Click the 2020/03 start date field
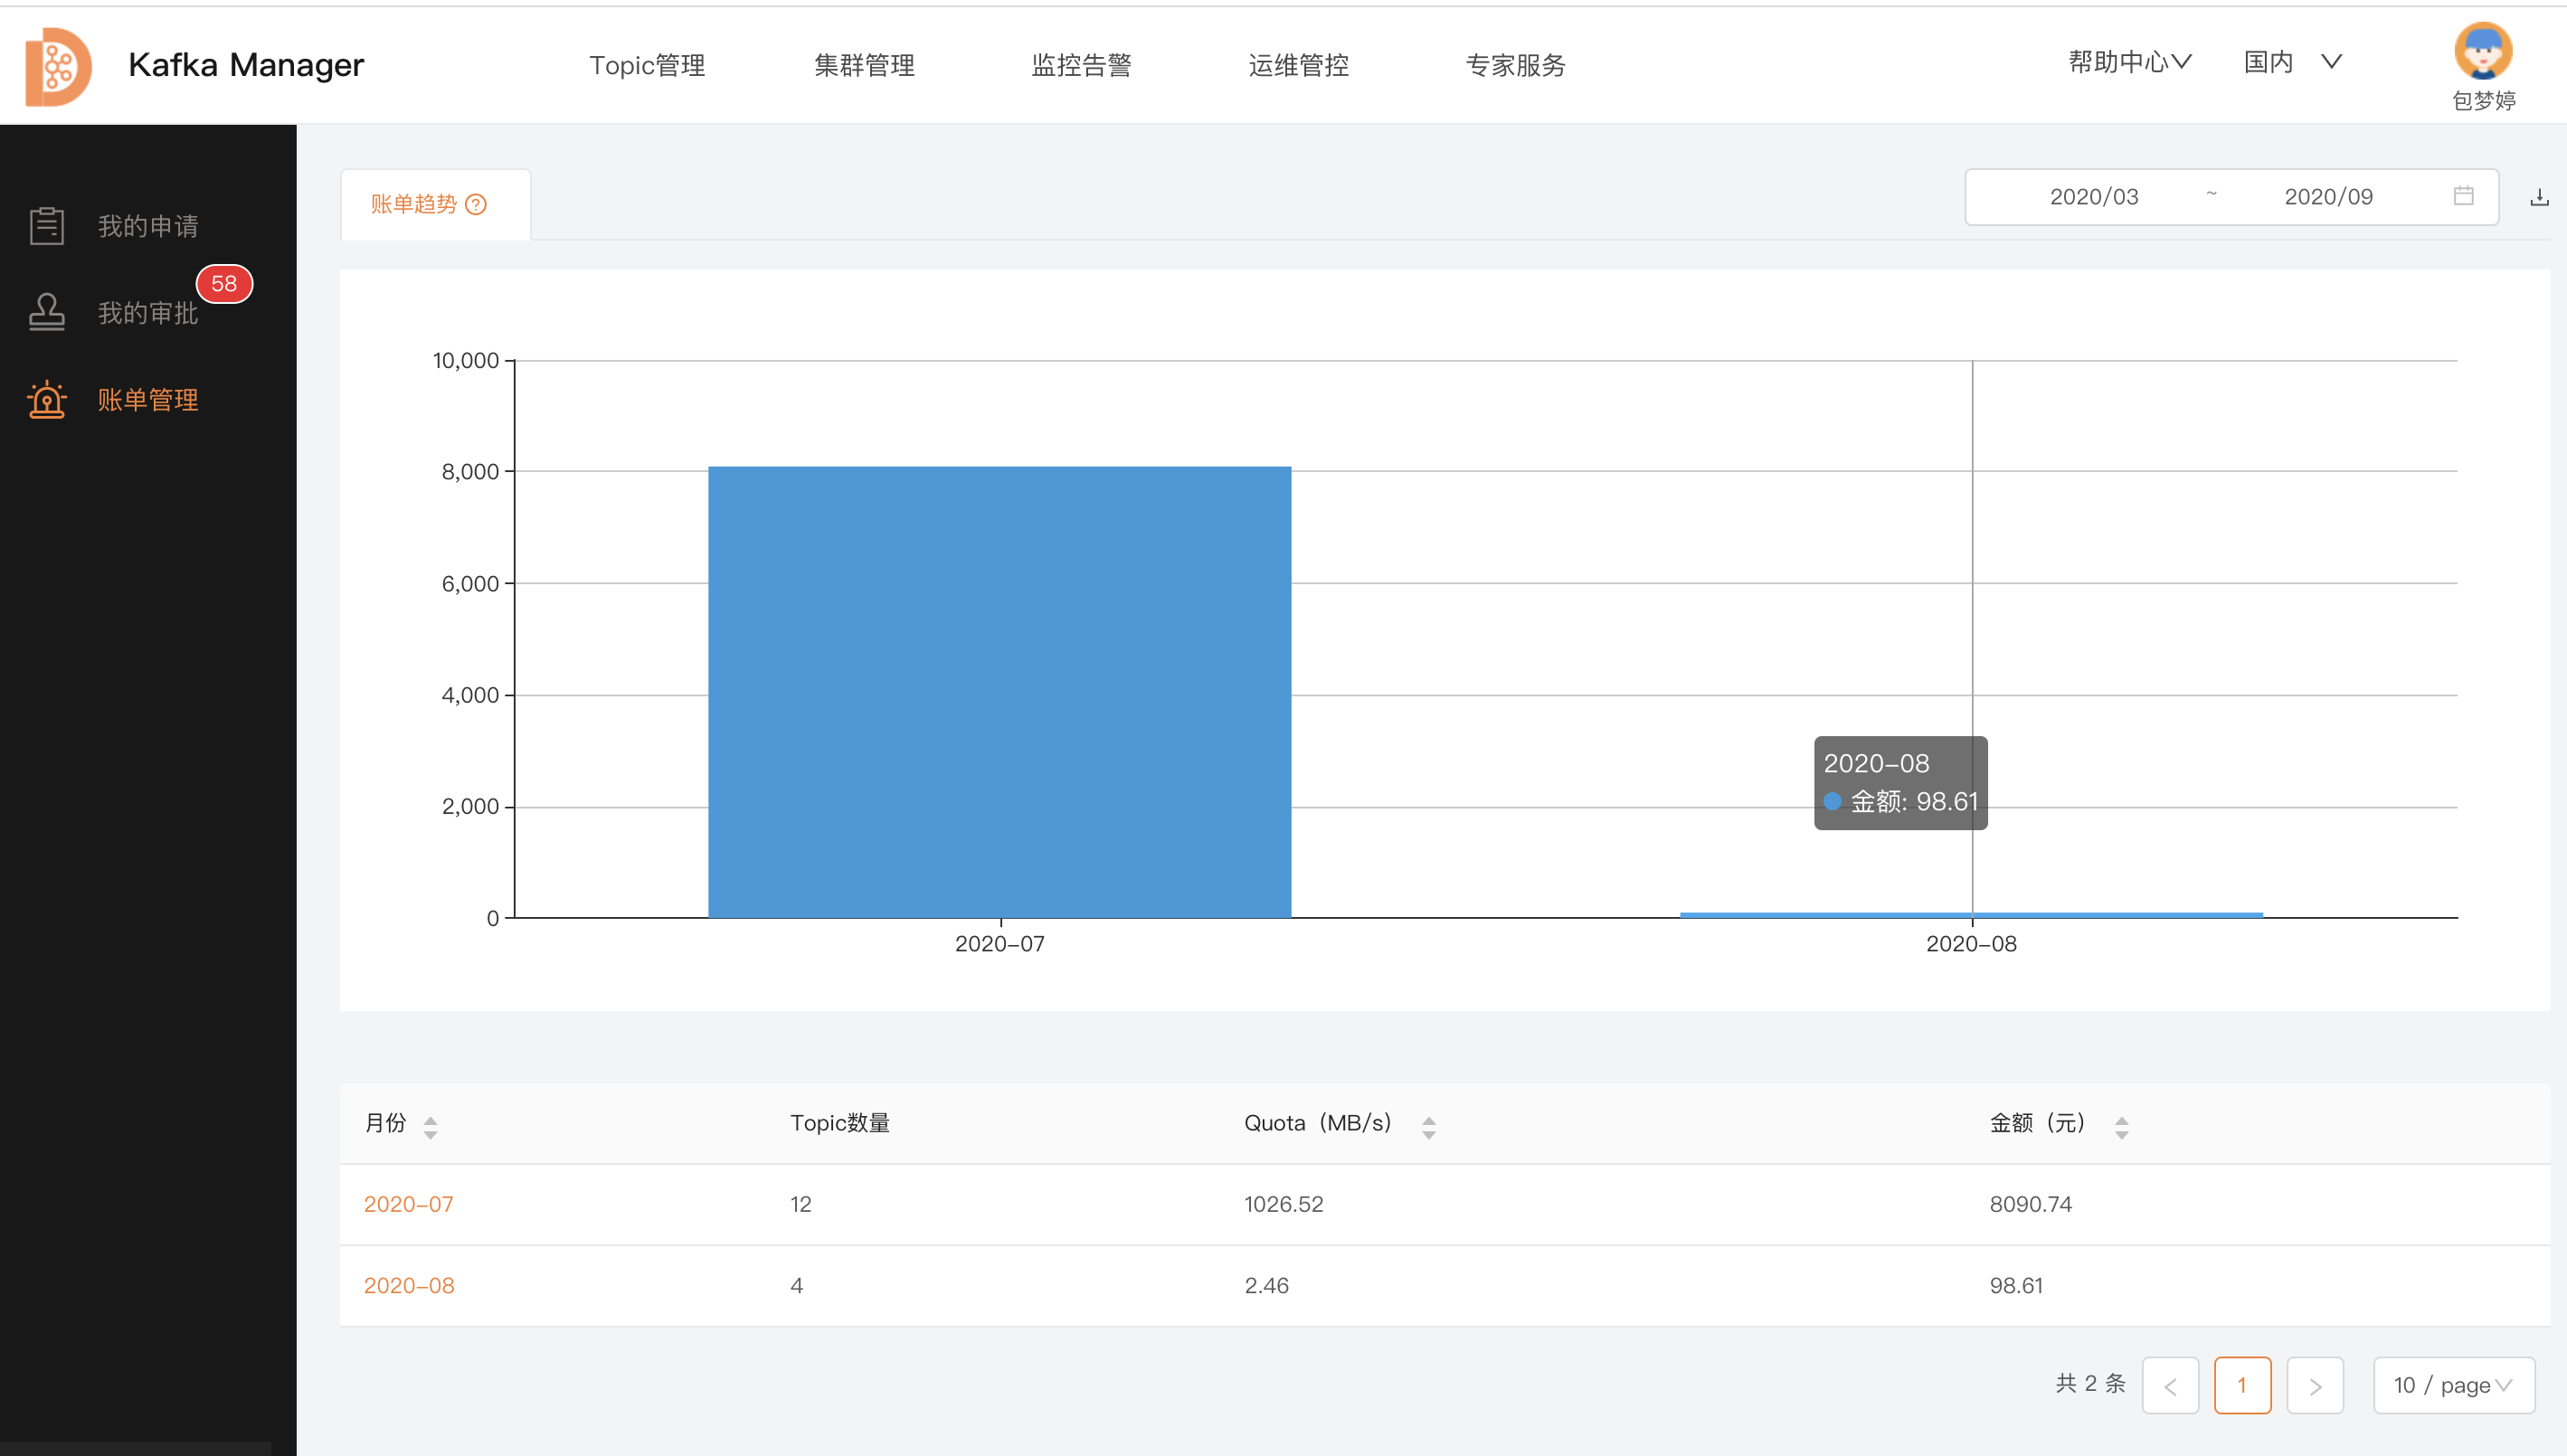Viewport: 2567px width, 1456px height. (x=2093, y=197)
